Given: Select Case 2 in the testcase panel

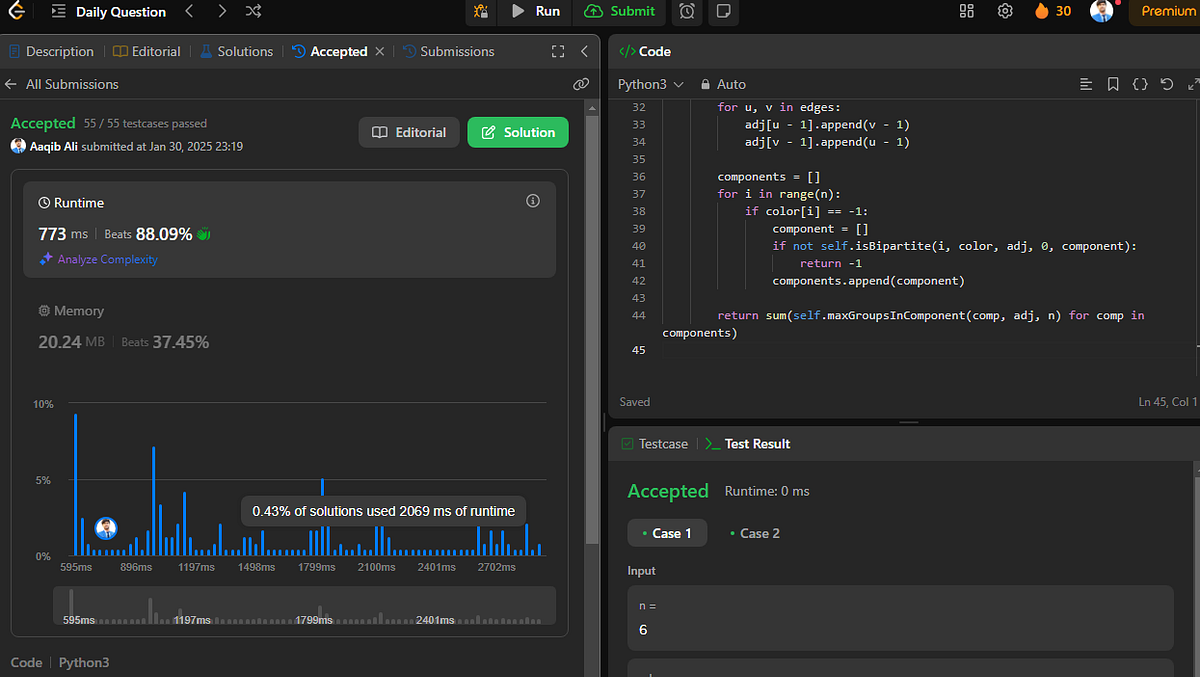Looking at the screenshot, I should point(756,533).
